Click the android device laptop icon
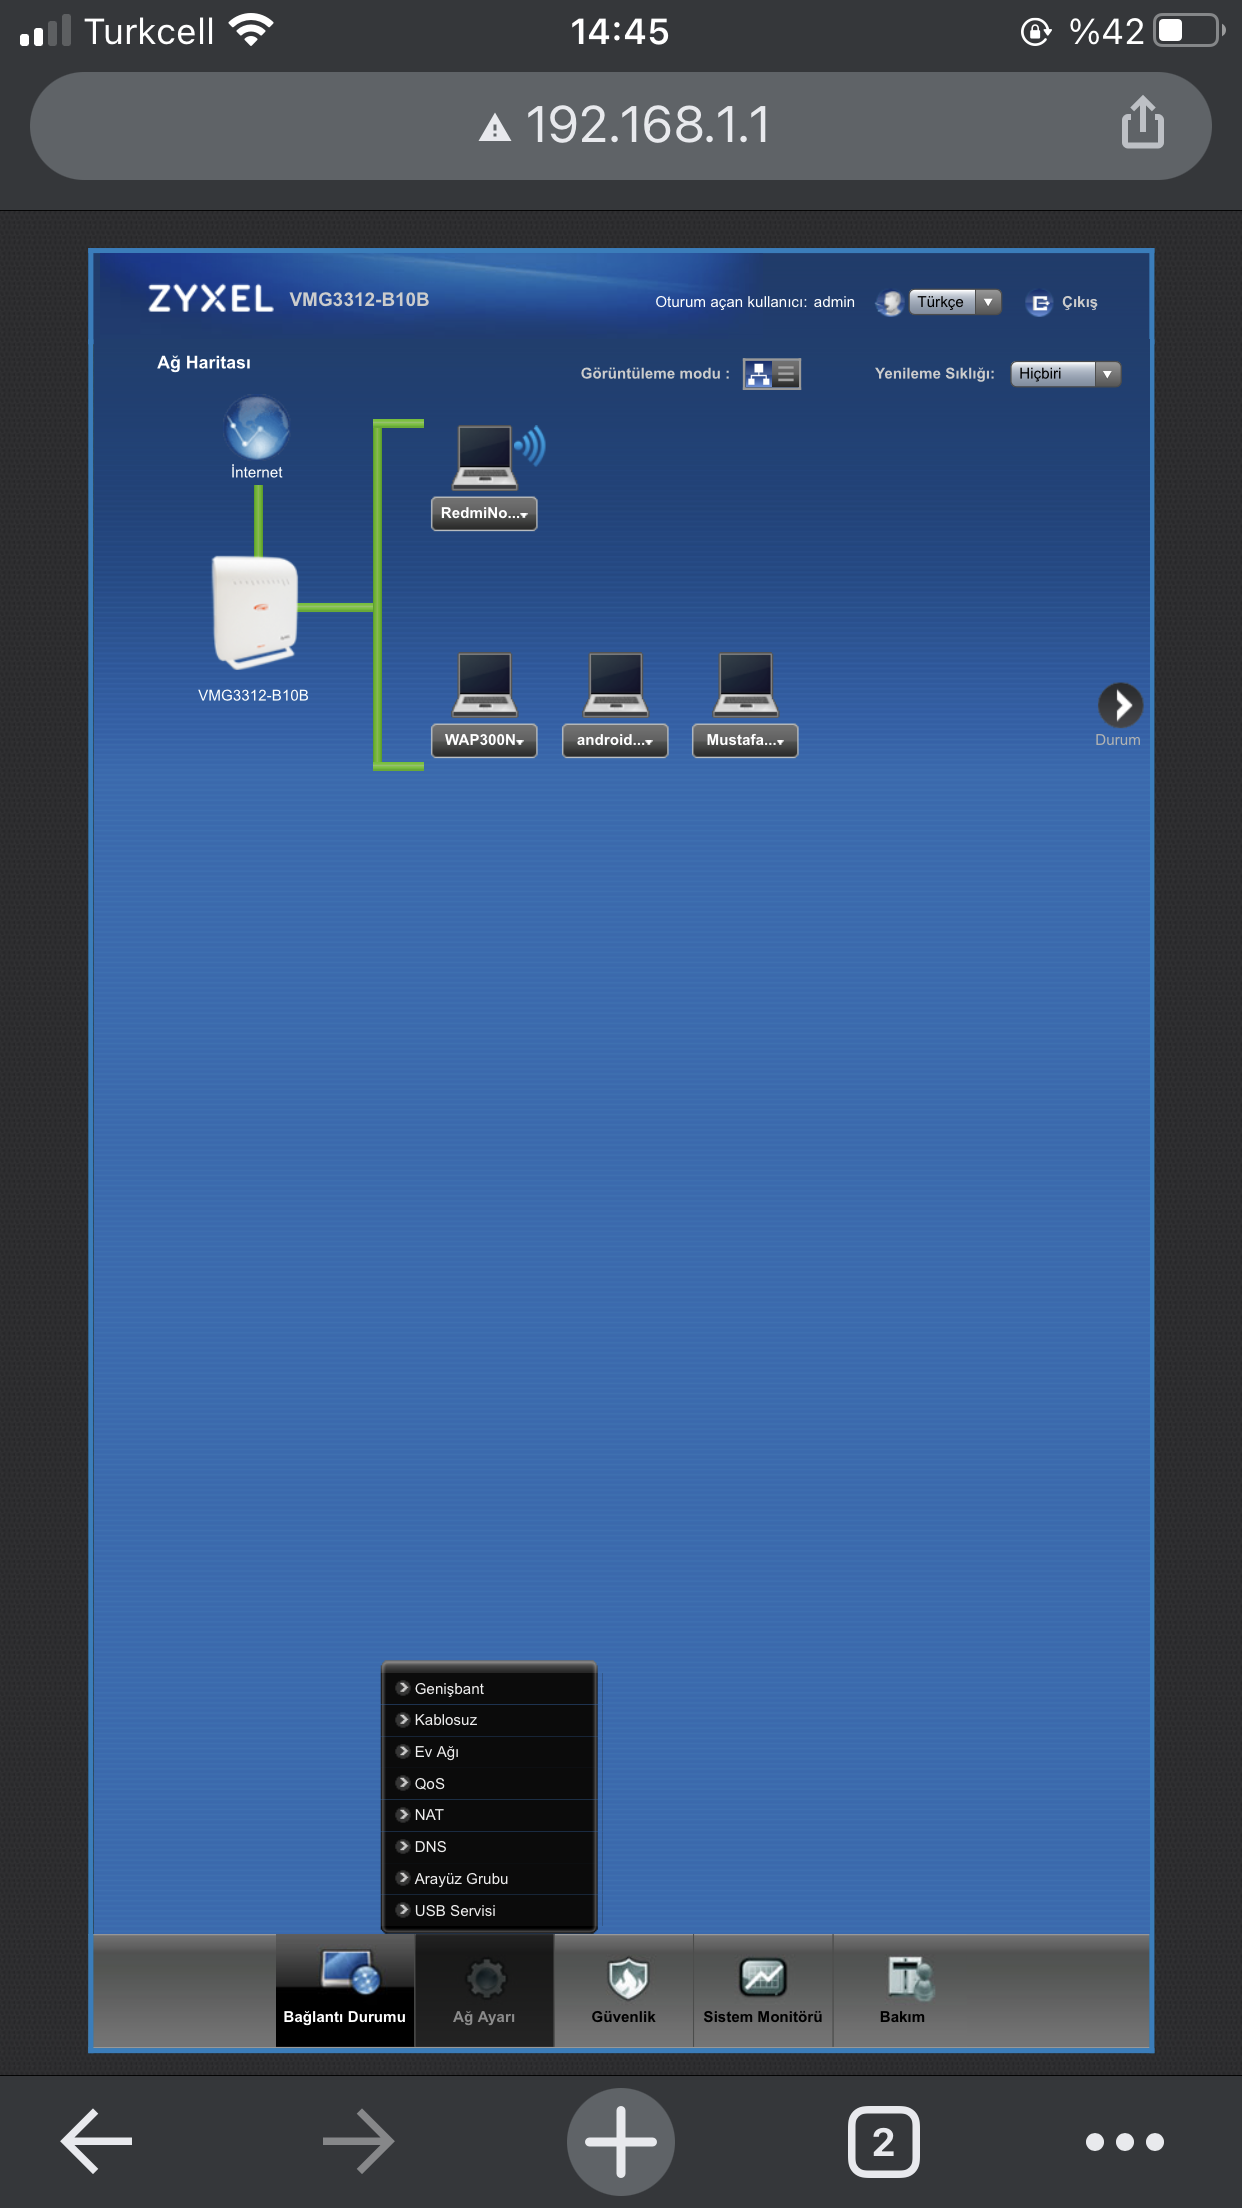This screenshot has height=2208, width=1242. point(616,684)
